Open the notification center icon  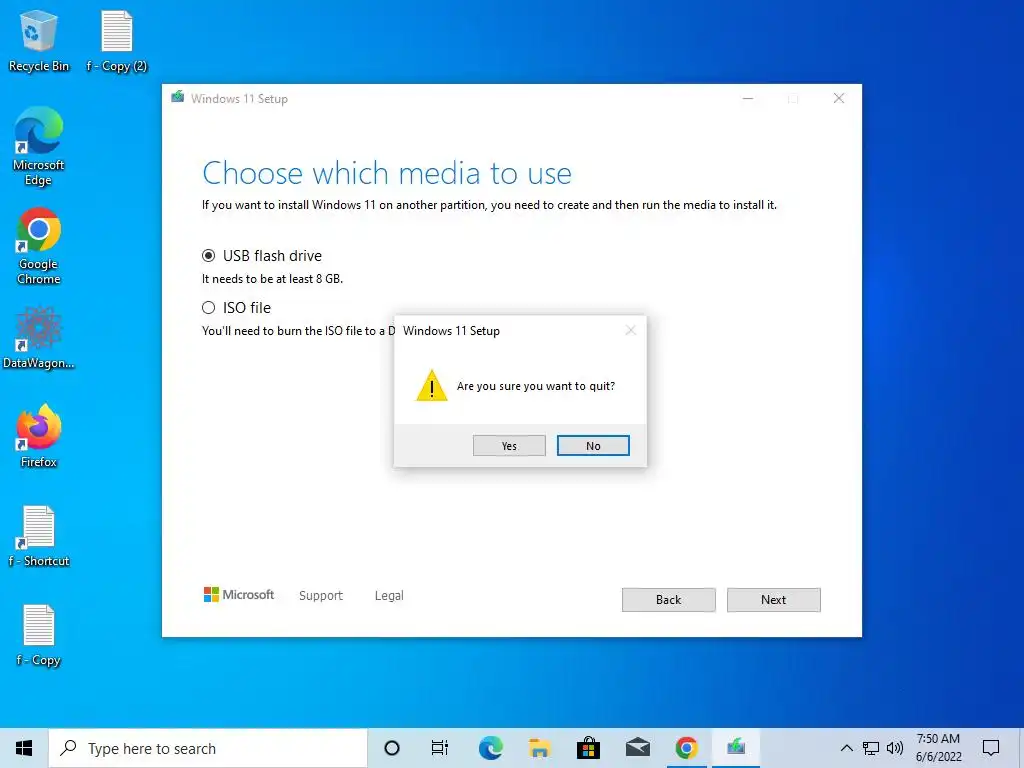[991, 748]
